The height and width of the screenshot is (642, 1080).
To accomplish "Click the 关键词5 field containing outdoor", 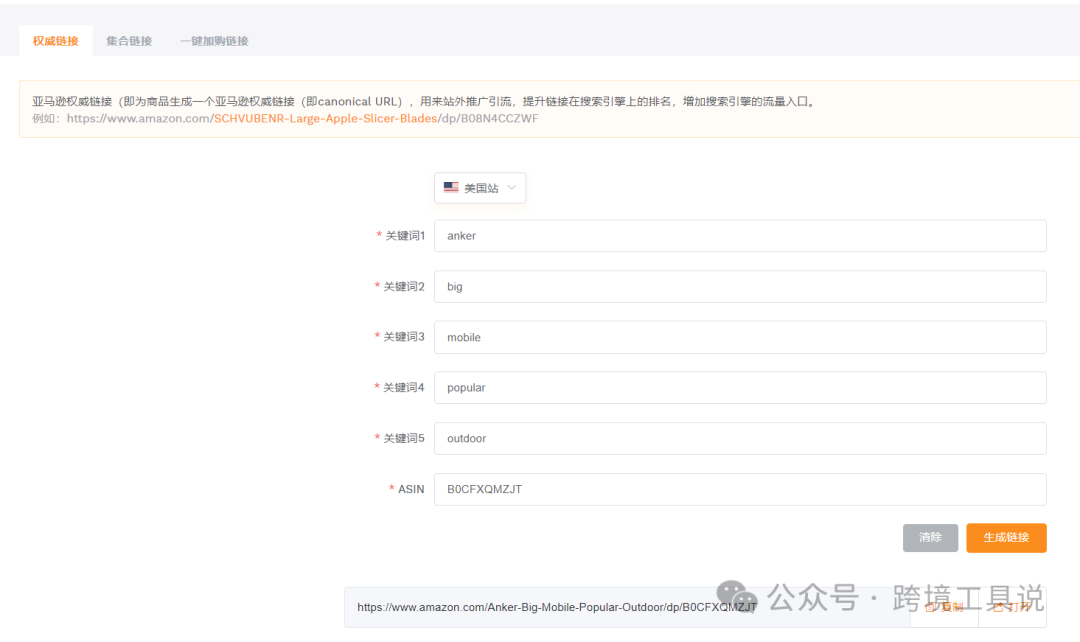I will [x=740, y=438].
